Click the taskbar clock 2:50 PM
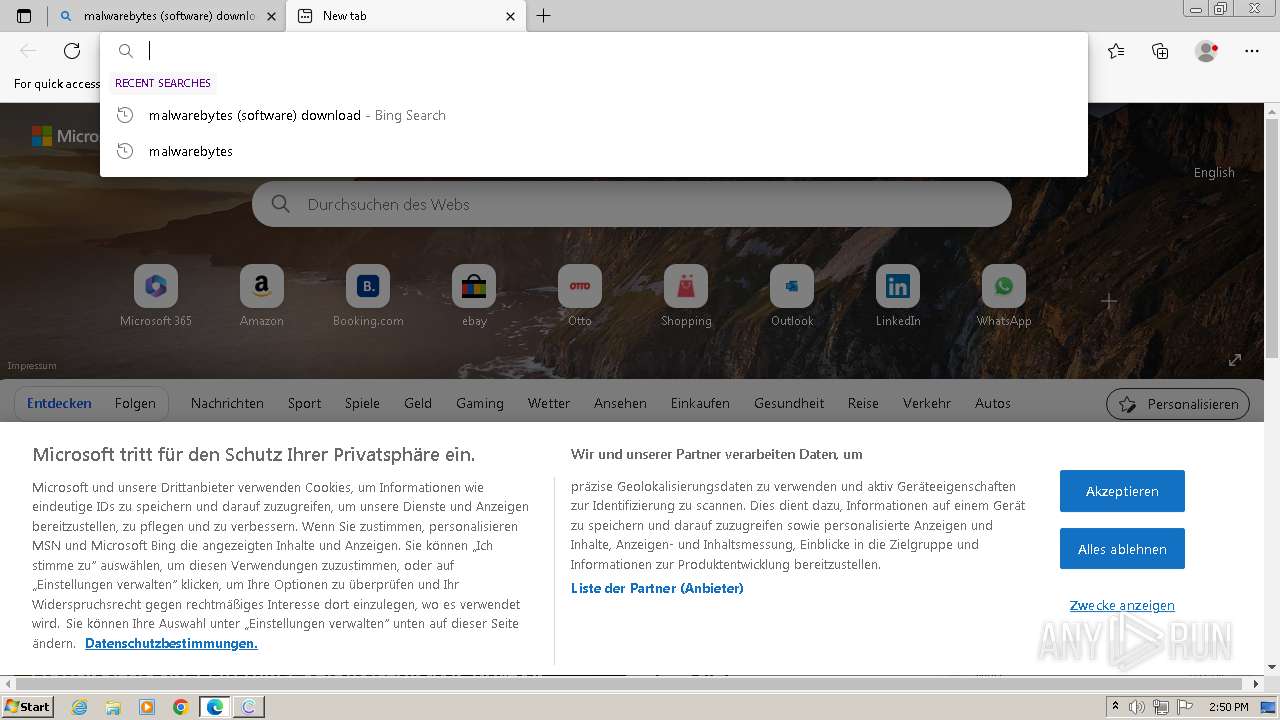The image size is (1280, 720). [x=1229, y=707]
